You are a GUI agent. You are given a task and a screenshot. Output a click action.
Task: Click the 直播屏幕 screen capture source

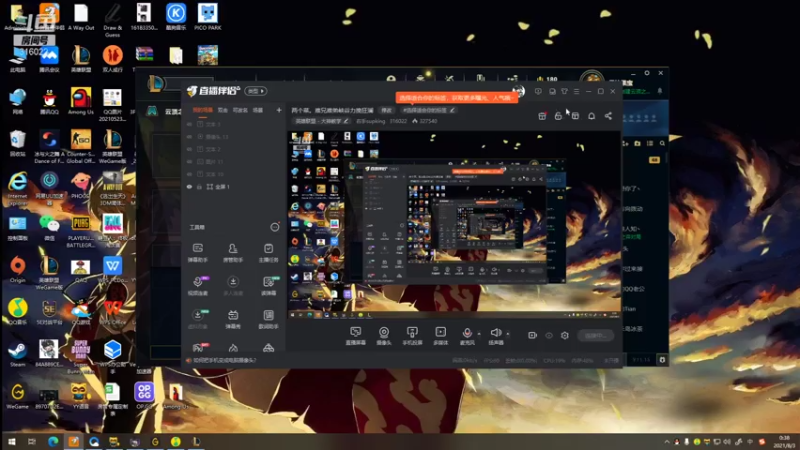(356, 336)
